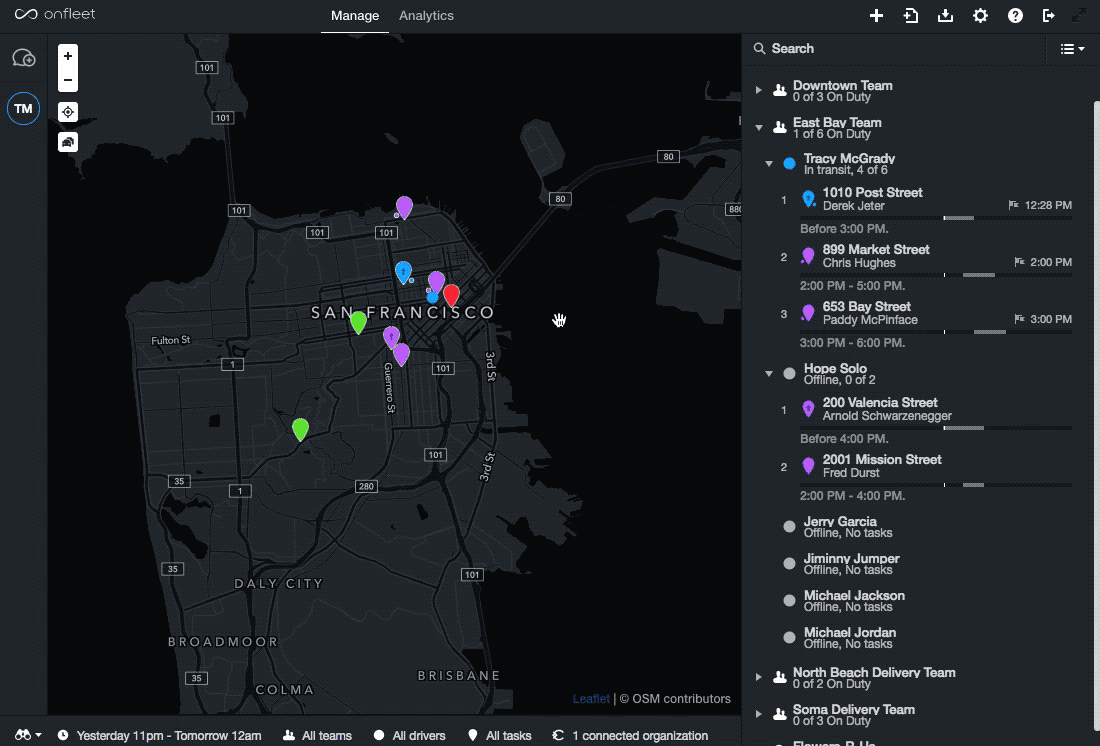The image size is (1100, 746).
Task: Open the Leaflet link
Action: click(x=591, y=698)
